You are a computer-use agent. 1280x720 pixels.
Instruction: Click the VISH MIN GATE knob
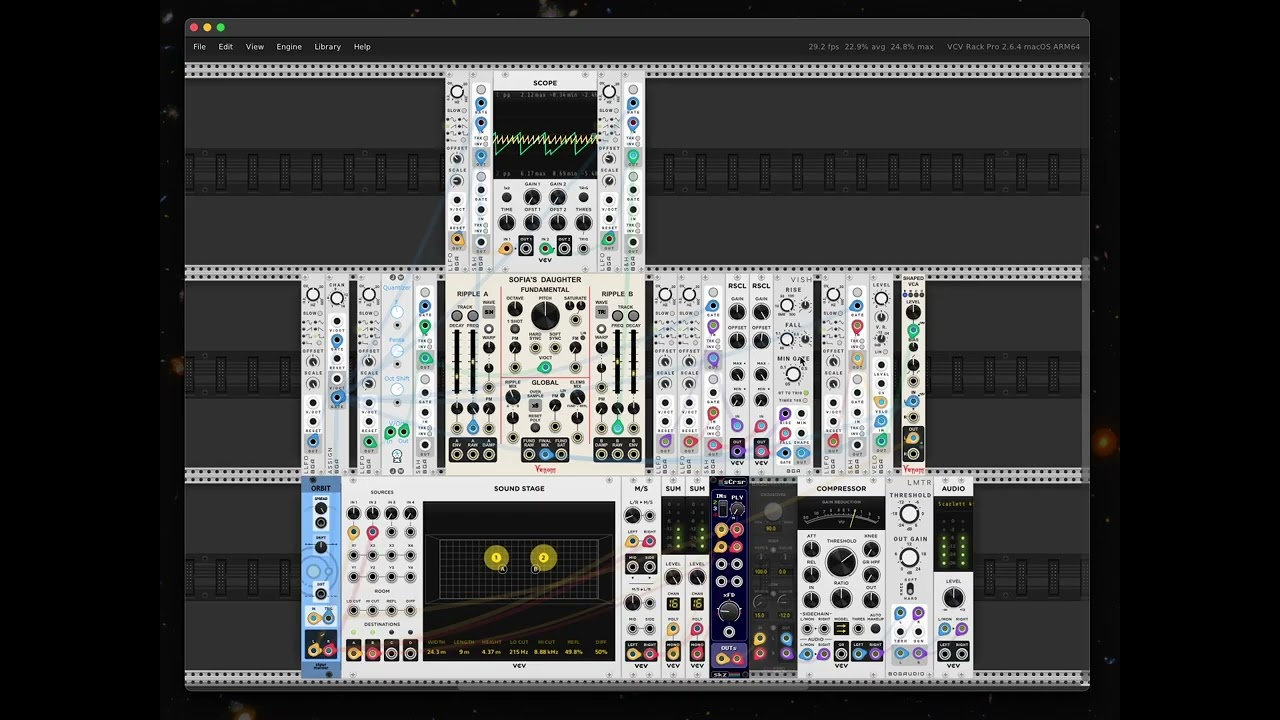pyautogui.click(x=793, y=374)
